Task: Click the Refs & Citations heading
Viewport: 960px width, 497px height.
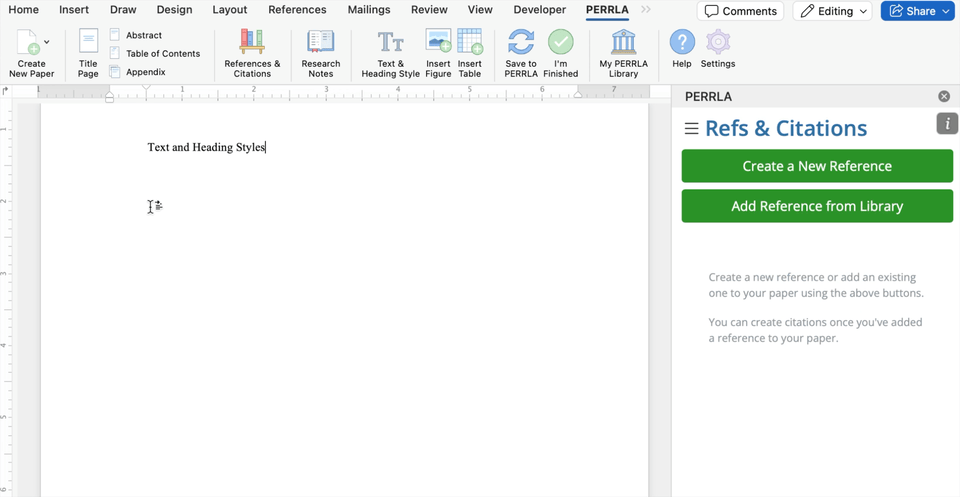Action: point(786,129)
